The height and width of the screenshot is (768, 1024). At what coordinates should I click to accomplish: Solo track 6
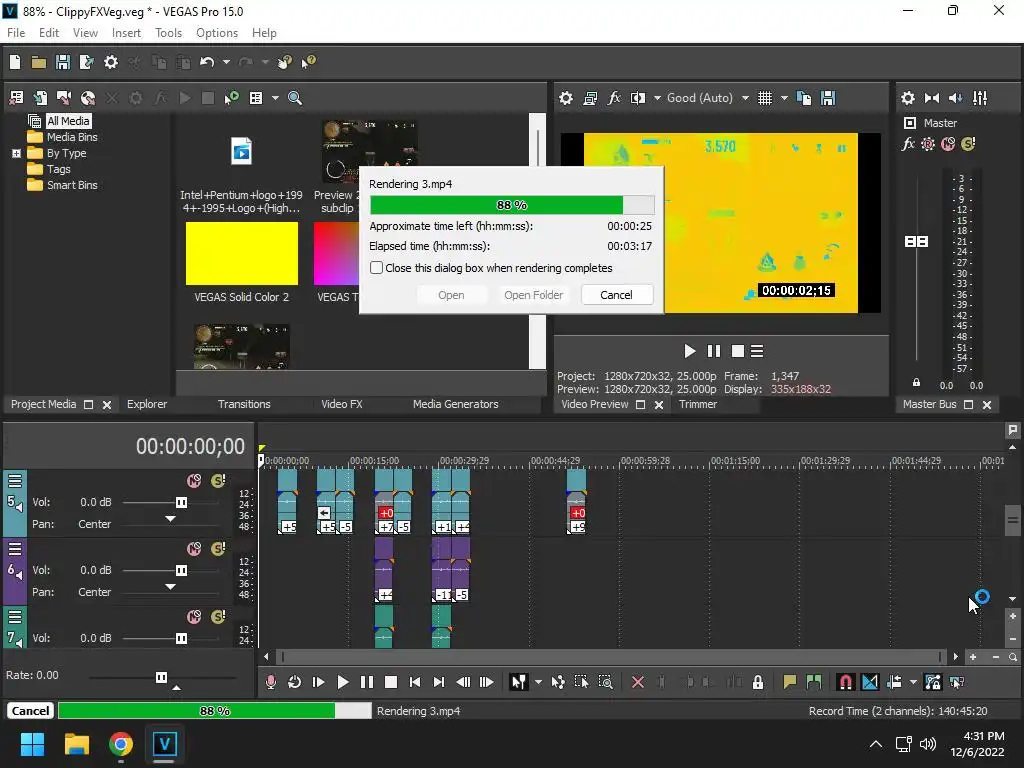point(218,549)
